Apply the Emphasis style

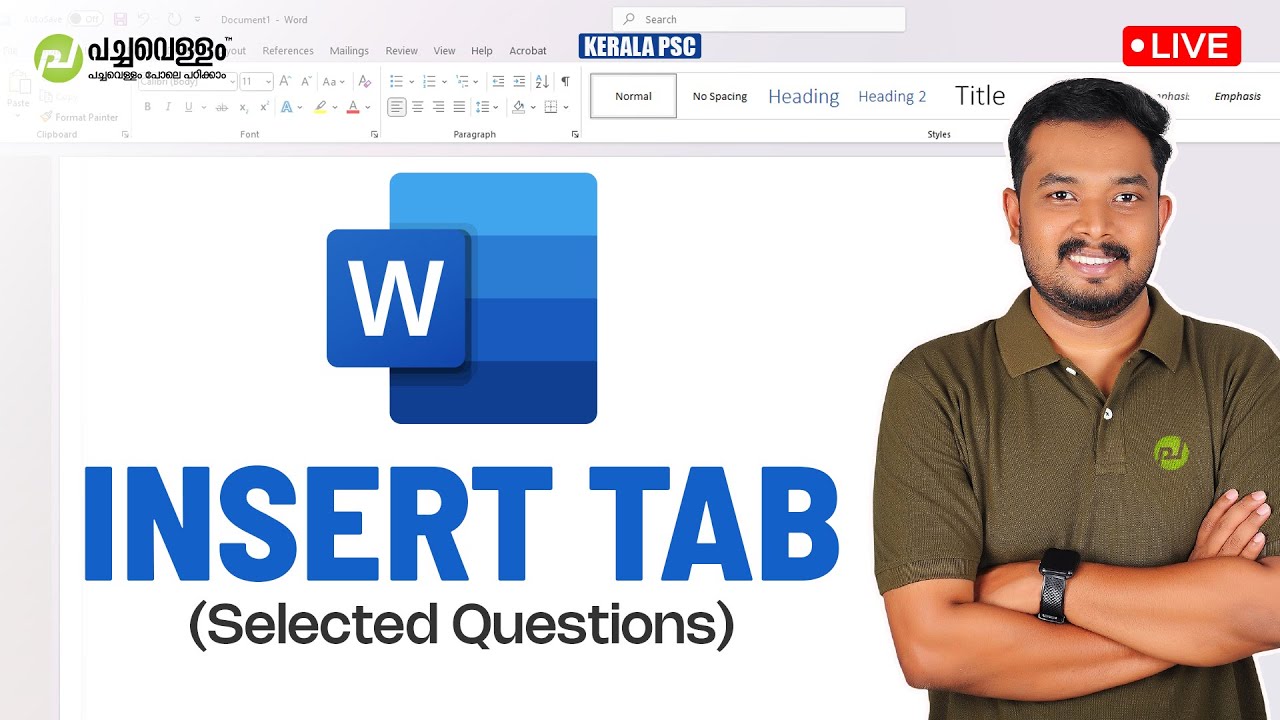click(x=1237, y=96)
